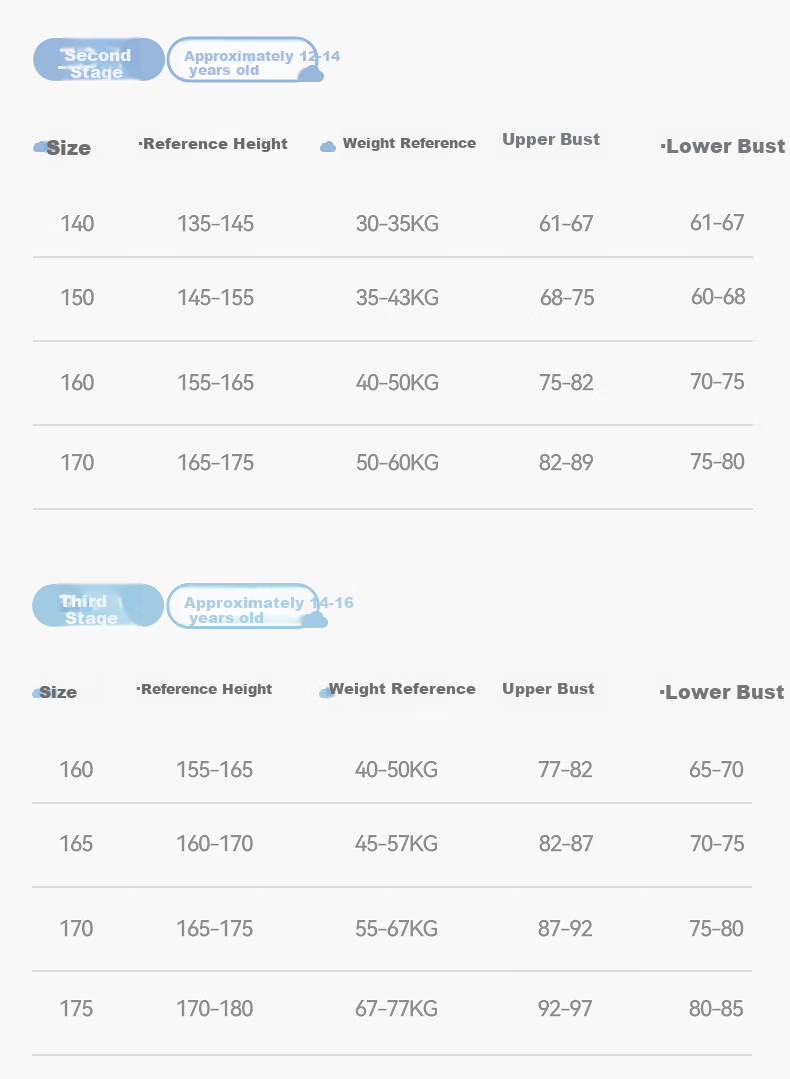Click cloud icon beside Weight Reference in first table
Viewport: 790px width, 1079px height.
pyautogui.click(x=328, y=146)
